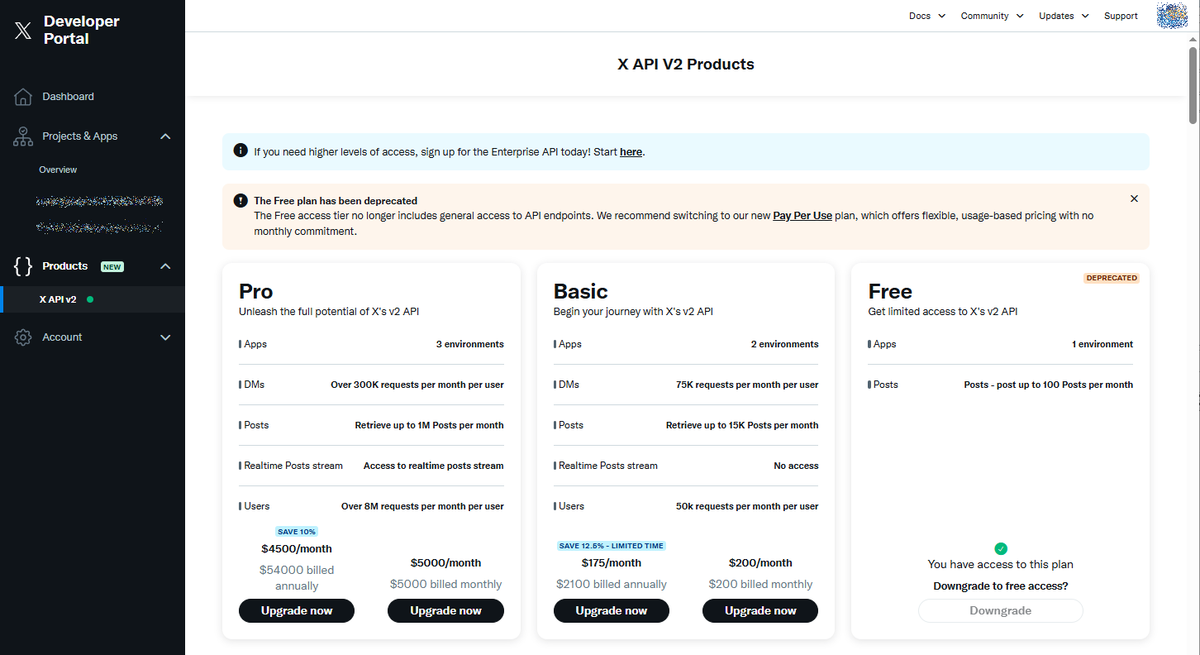Click the SAVE 10% badge on Pro
Screen dimensions: 1200x655
(296, 531)
